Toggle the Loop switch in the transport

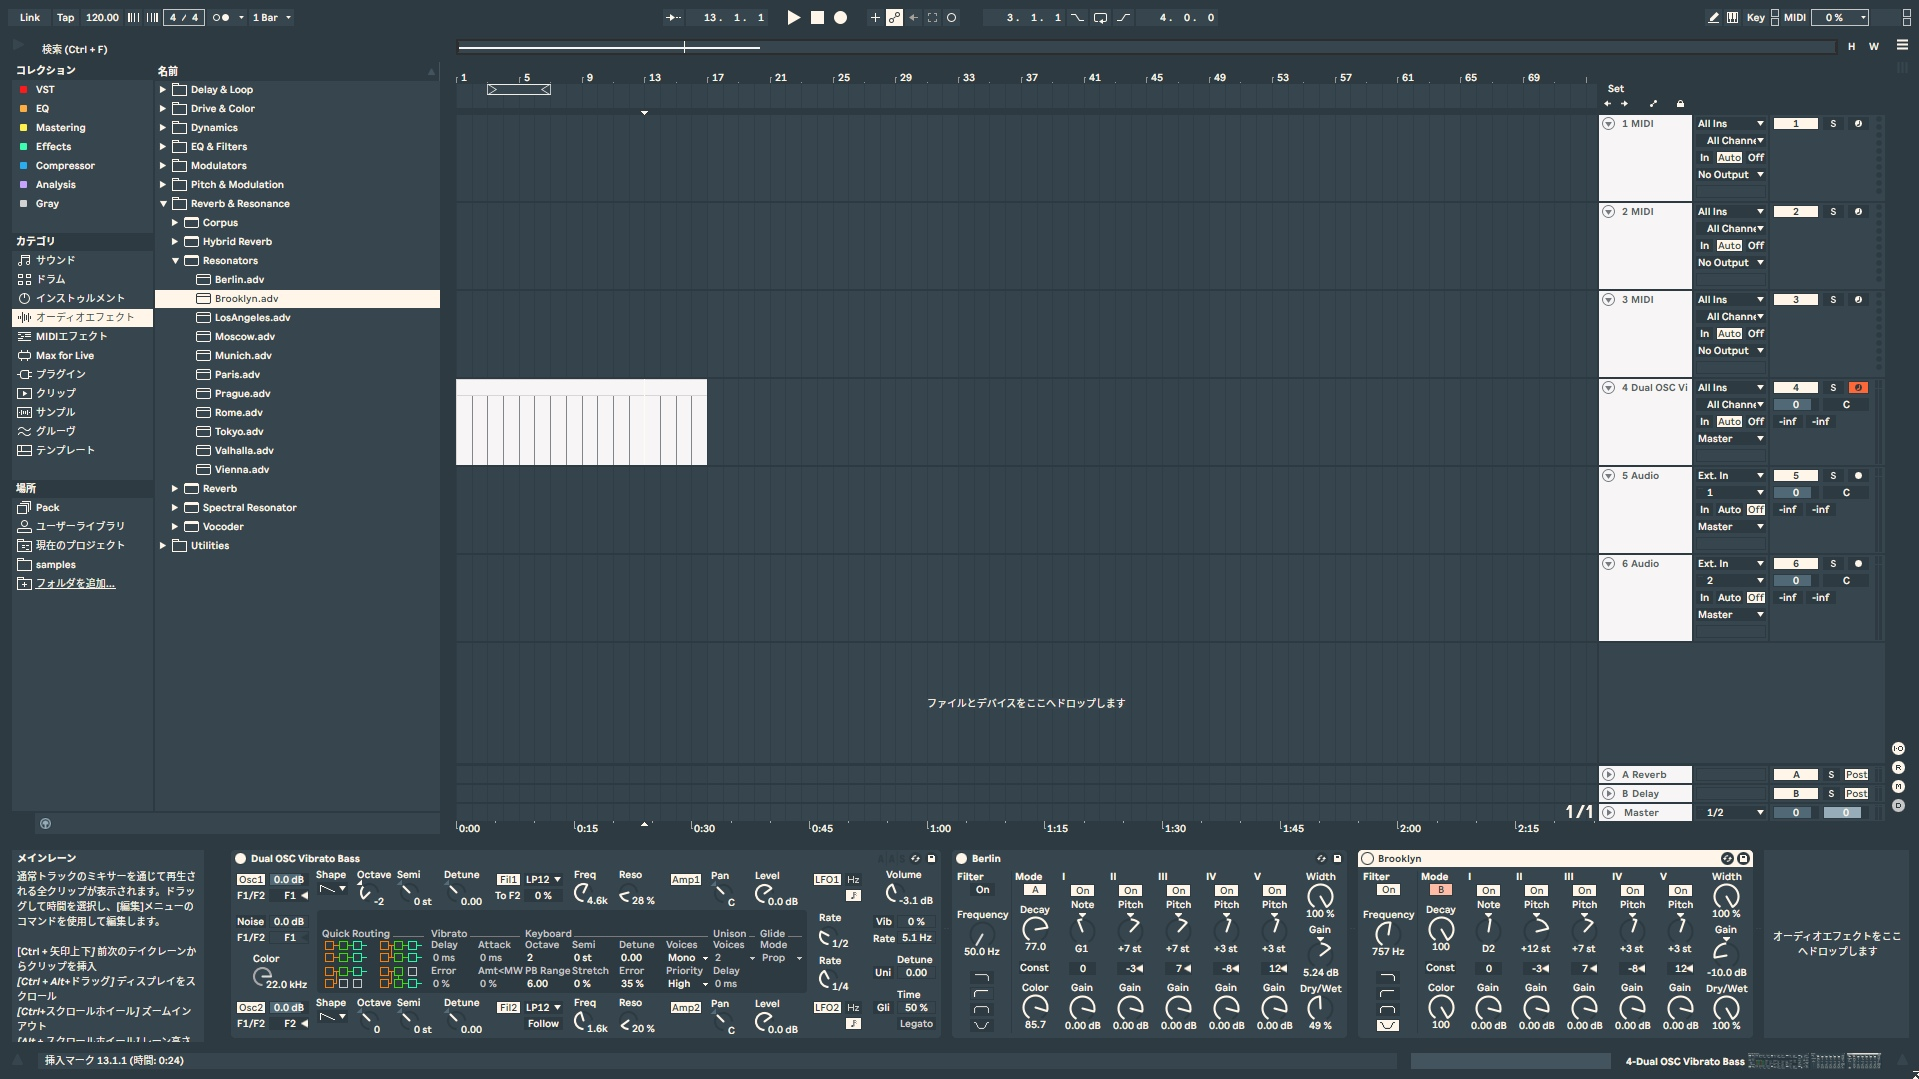pos(1100,17)
